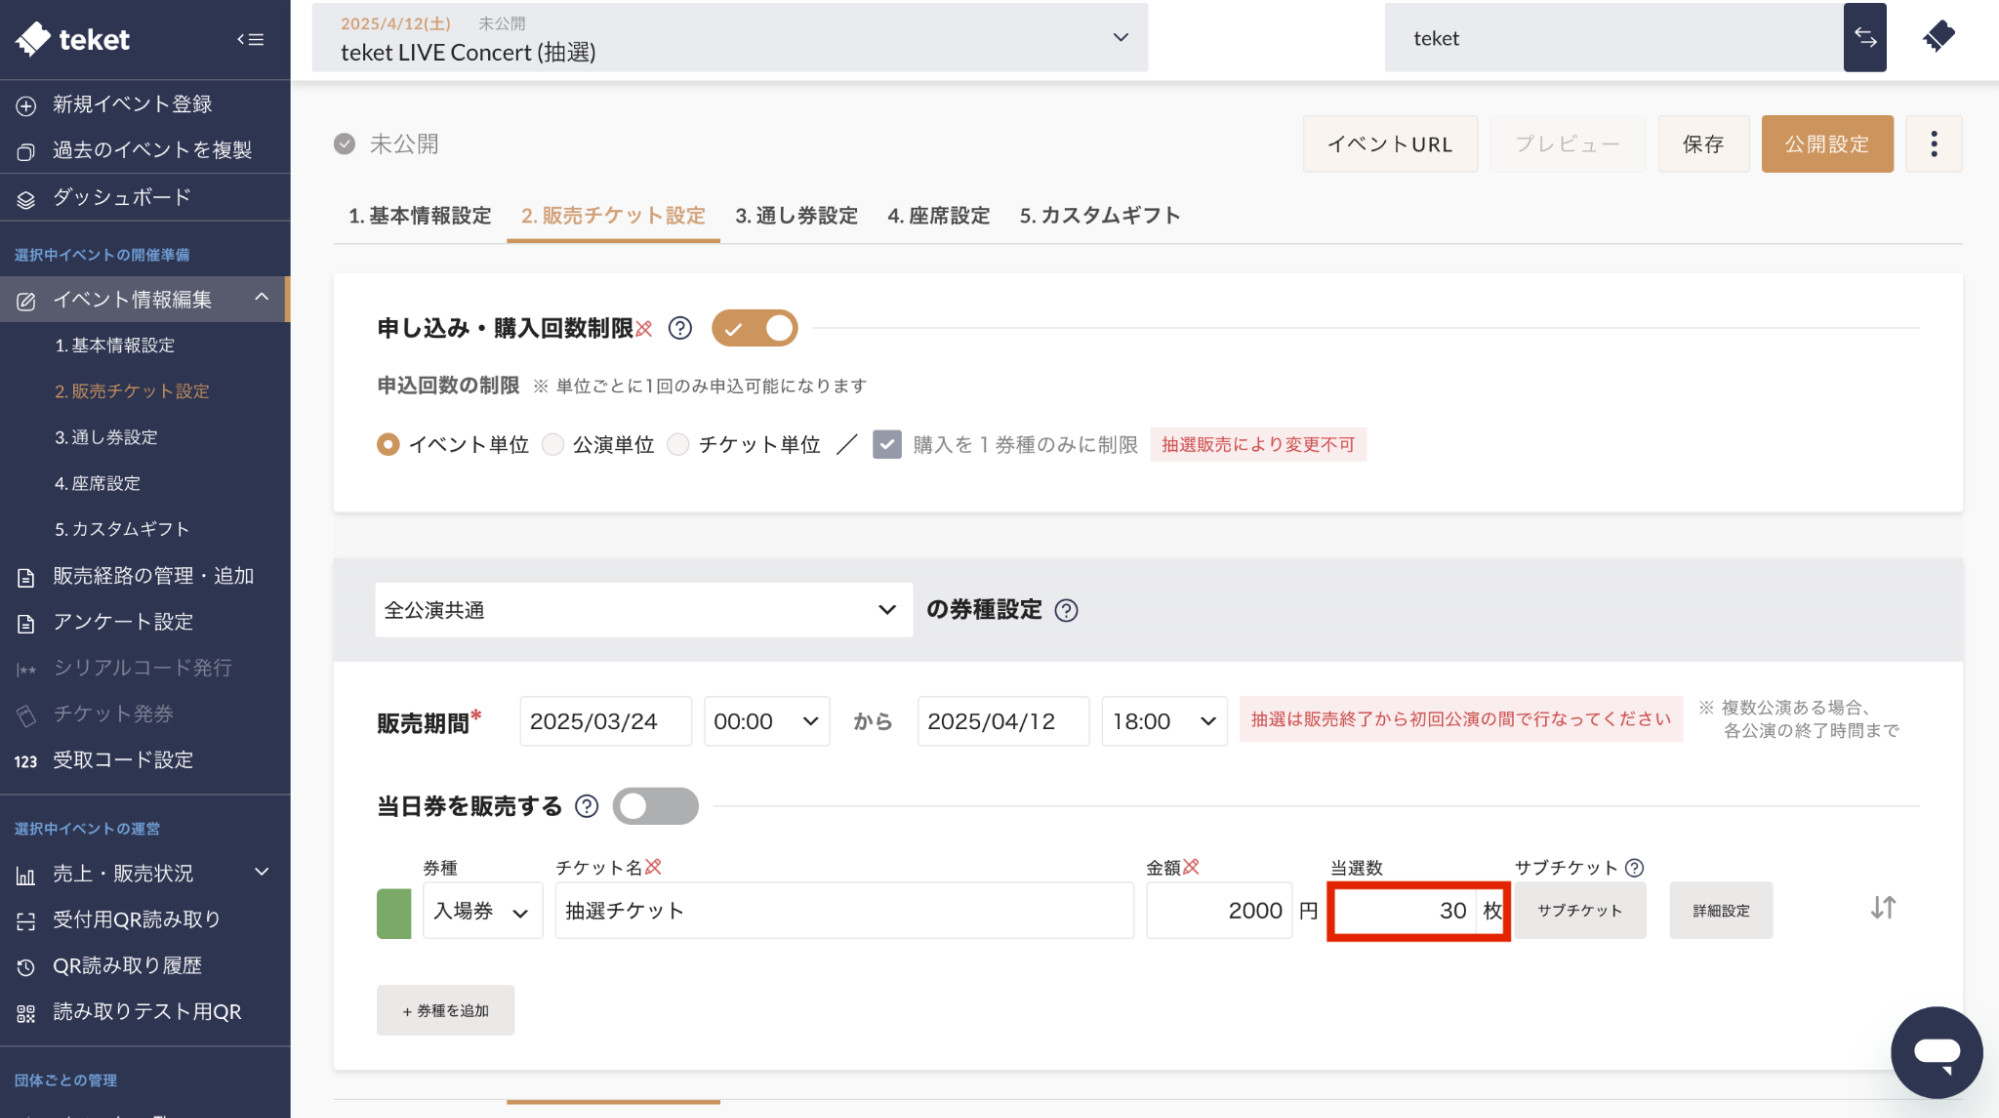Click the 詳細設定 button
The height and width of the screenshot is (1118, 1999).
(x=1721, y=910)
